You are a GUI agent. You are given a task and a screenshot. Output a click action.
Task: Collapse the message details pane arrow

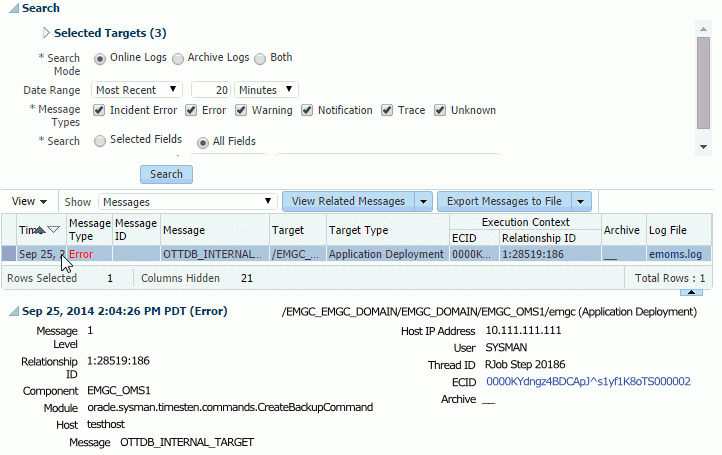click(x=689, y=292)
